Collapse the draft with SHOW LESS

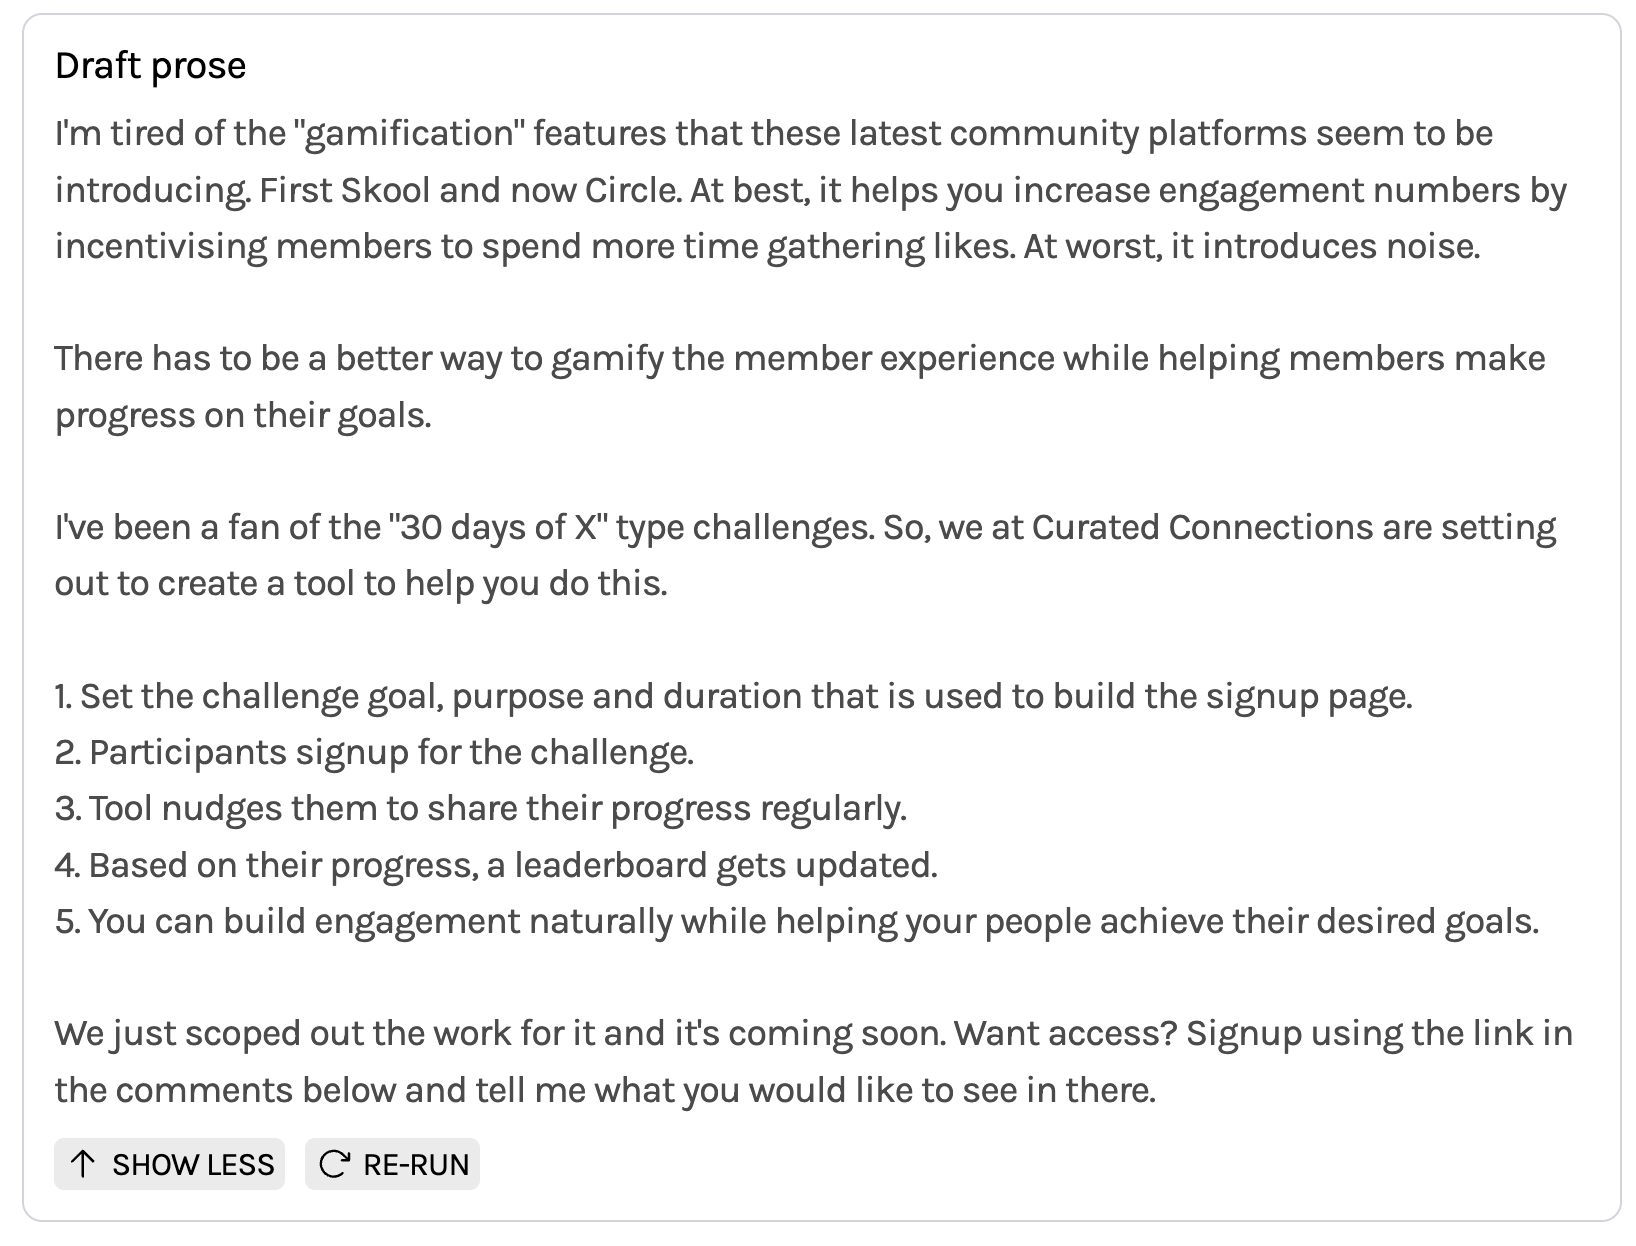(169, 1164)
